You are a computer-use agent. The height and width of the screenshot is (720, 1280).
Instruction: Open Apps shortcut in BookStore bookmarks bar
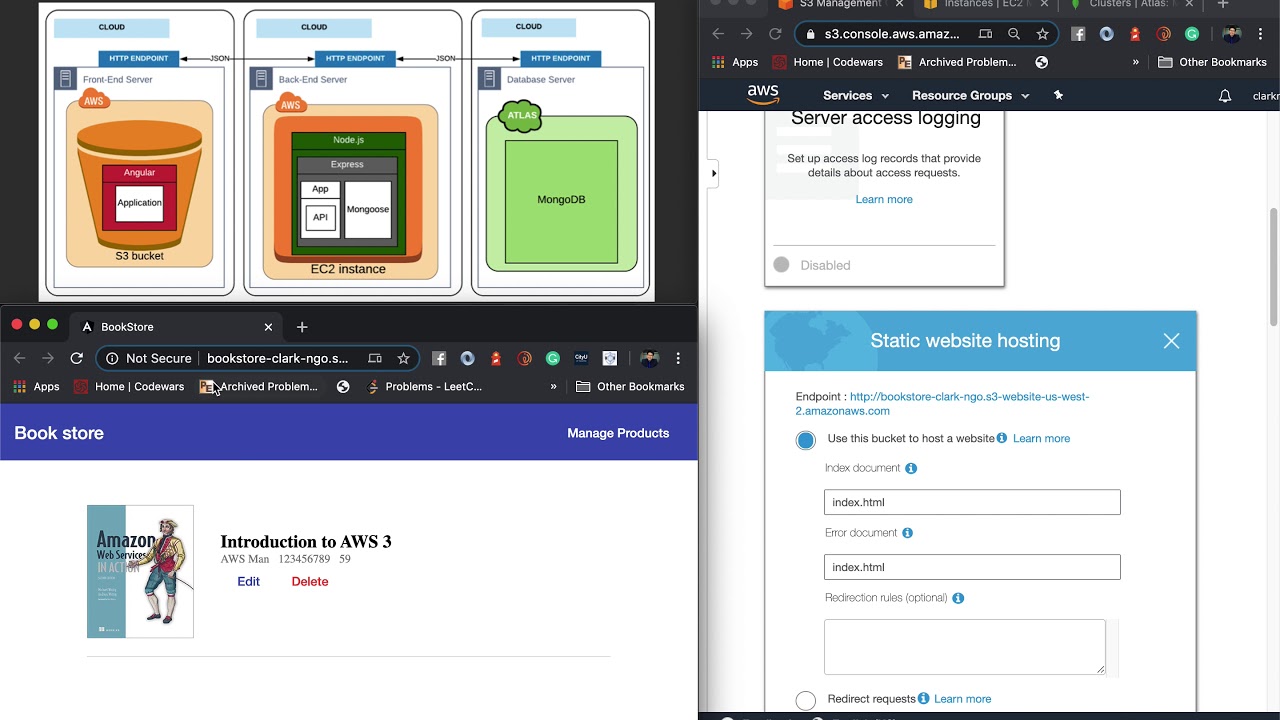[x=36, y=386]
